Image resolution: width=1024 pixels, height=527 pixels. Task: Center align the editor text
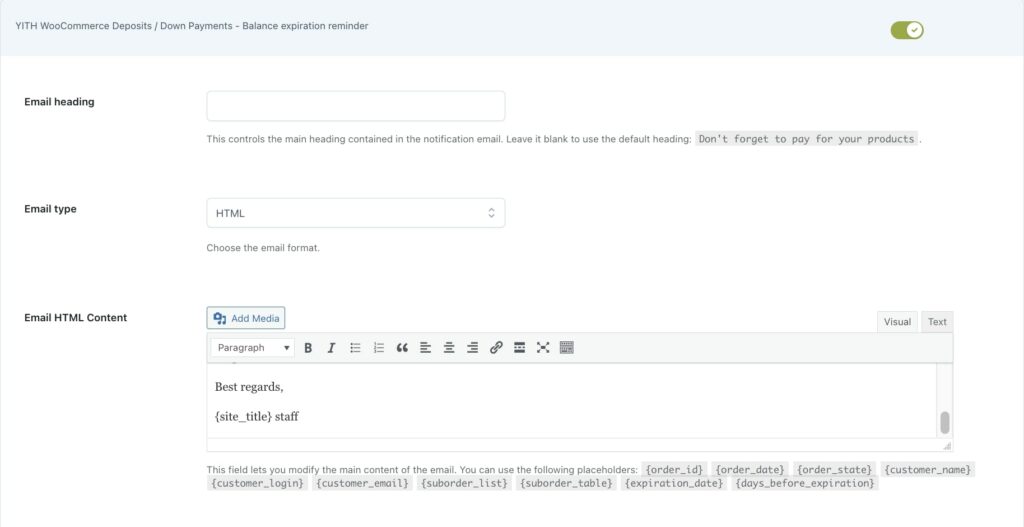tap(449, 348)
